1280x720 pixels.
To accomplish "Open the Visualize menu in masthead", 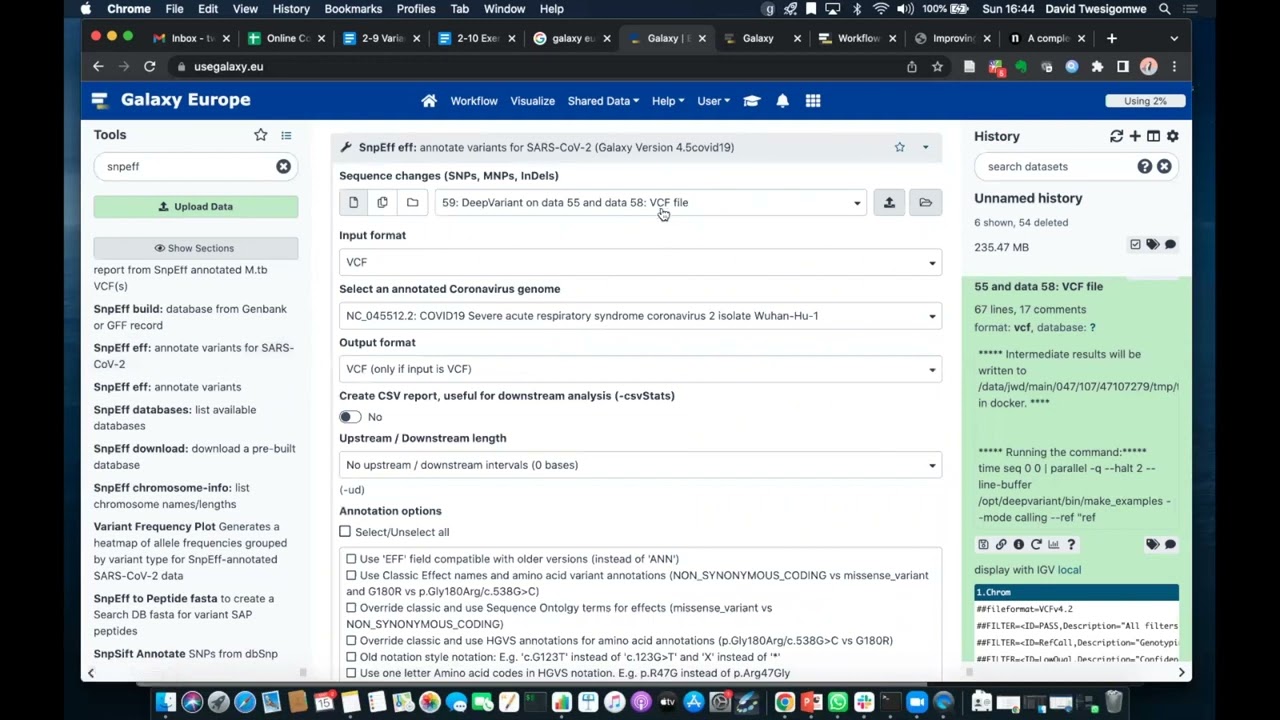I will (x=532, y=101).
